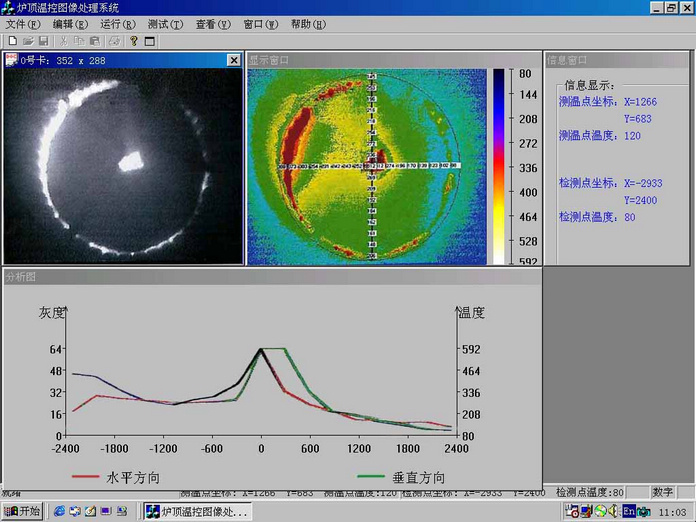696x522 pixels.
Task: Launch Internet Explorer from quick launch
Action: click(59, 511)
